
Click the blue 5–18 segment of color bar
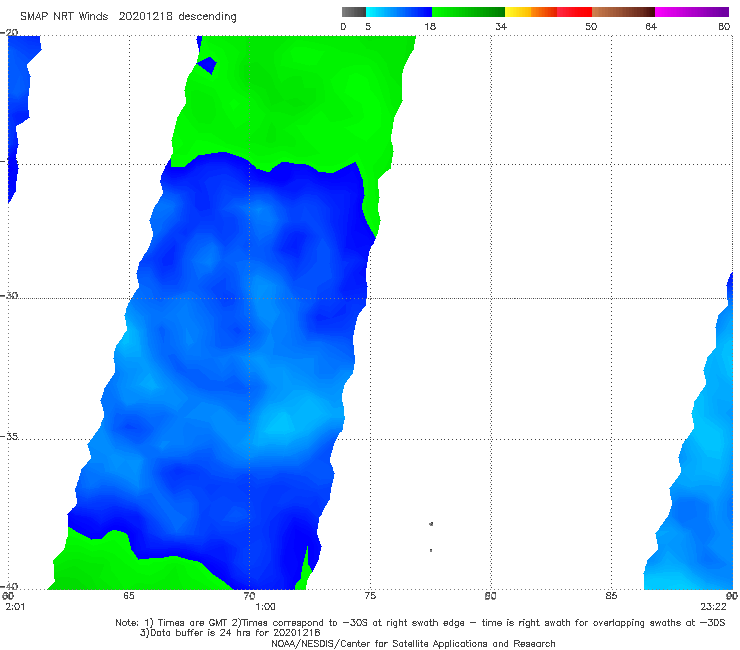(x=399, y=12)
